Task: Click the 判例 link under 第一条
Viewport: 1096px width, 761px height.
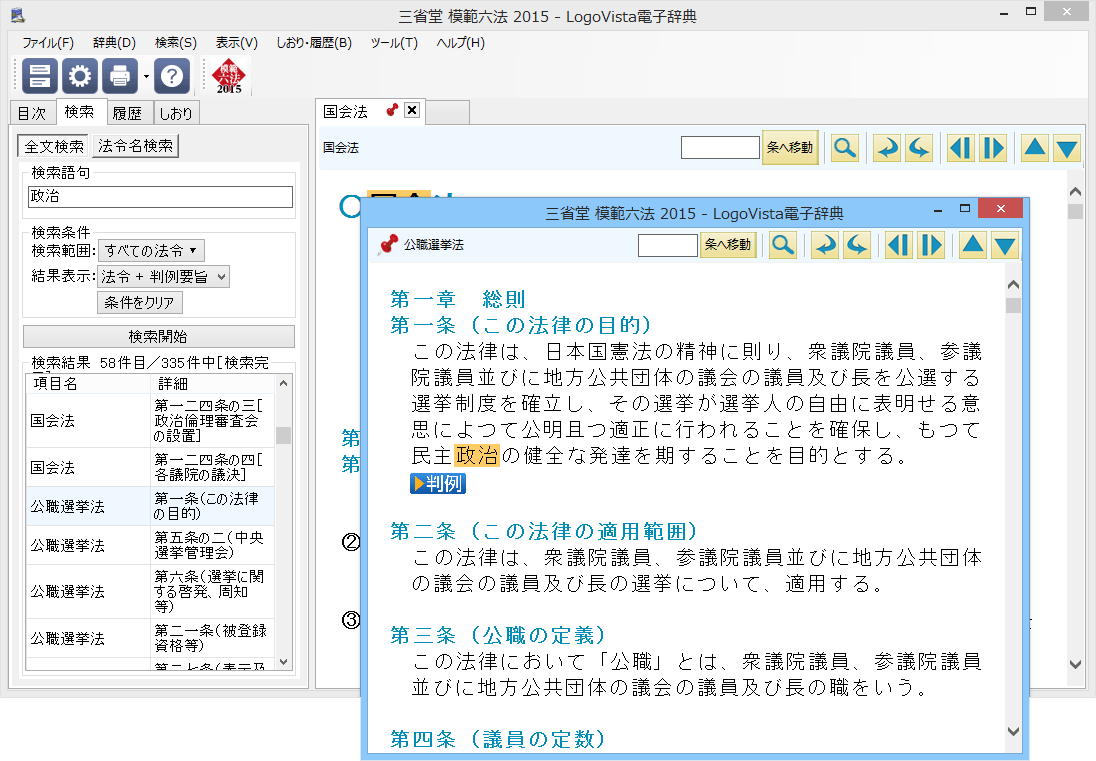Action: pyautogui.click(x=438, y=484)
